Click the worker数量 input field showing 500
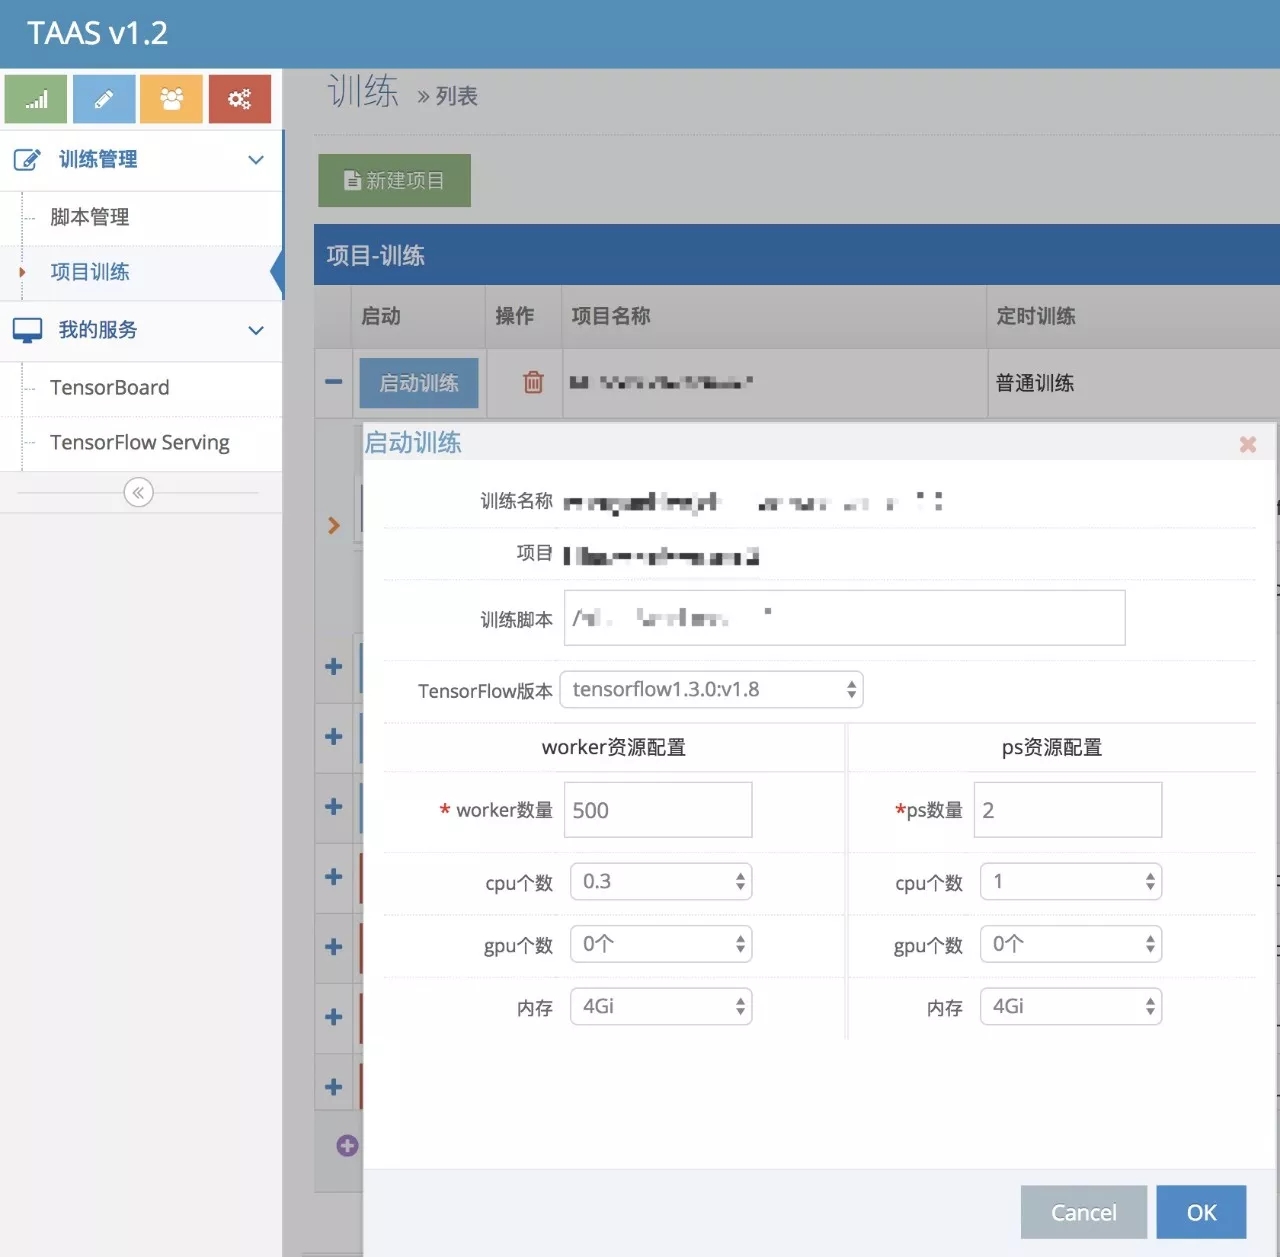The width and height of the screenshot is (1280, 1257). tap(658, 810)
